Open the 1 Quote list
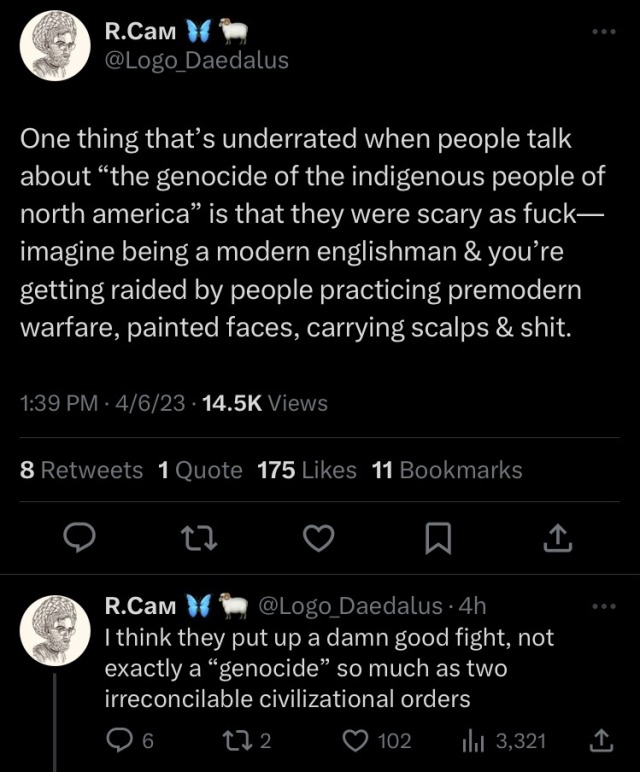 [200, 470]
